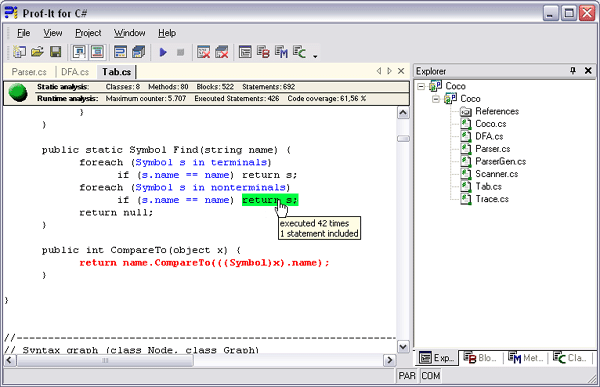Viewport: 600px width, 387px height.
Task: Select Tab.cs in the Explorer tree
Action: click(x=488, y=187)
